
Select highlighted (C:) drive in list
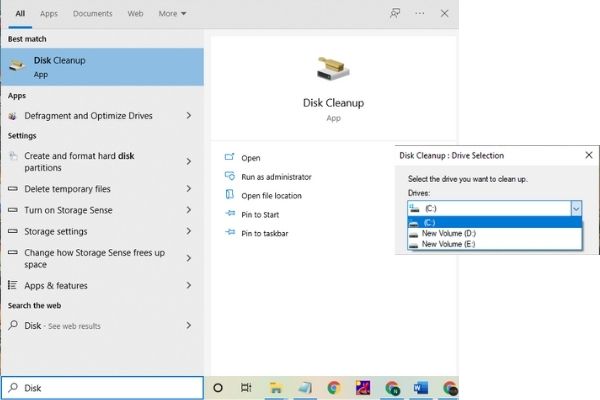point(495,222)
